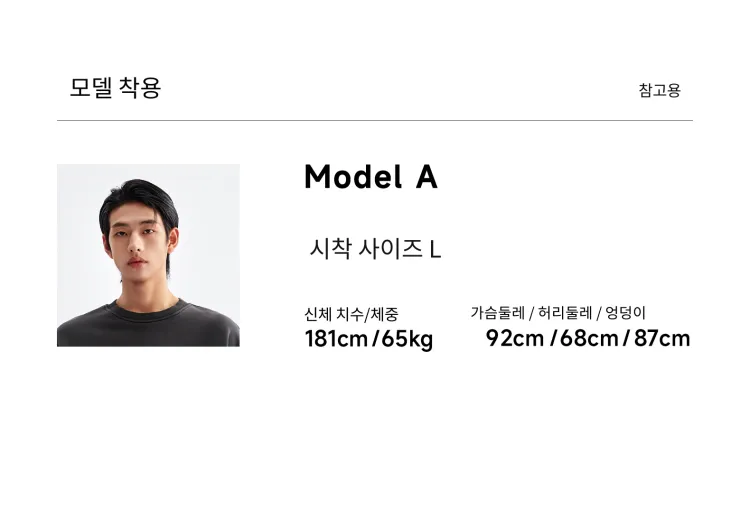
Task: Select the 참고용 label at top right
Action: pos(659,90)
